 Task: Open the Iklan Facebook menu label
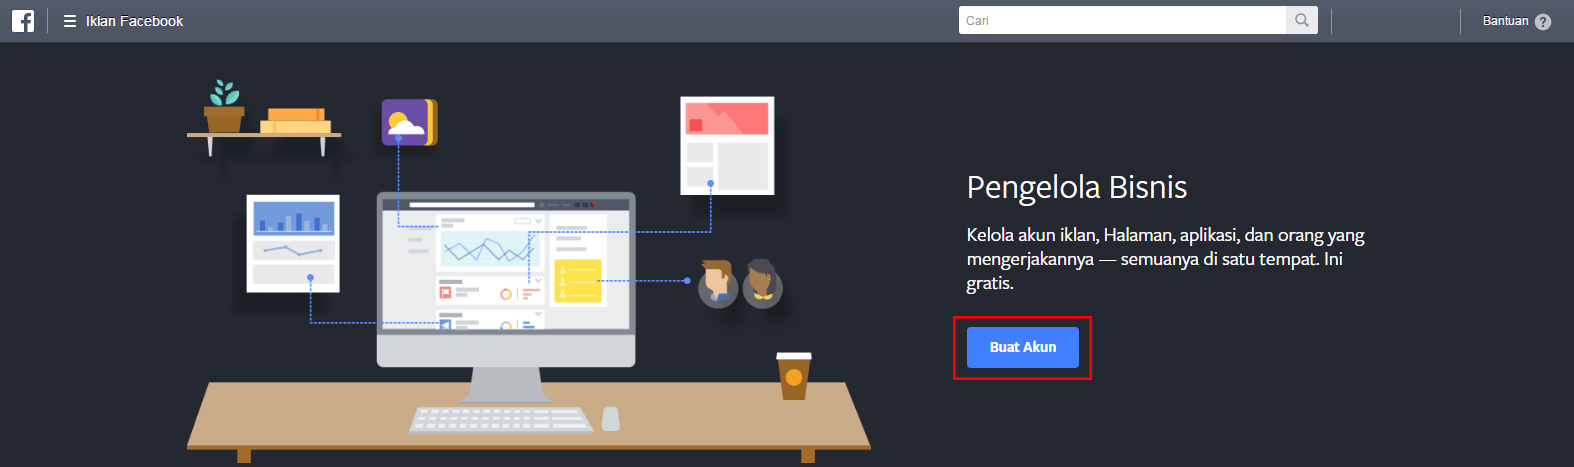click(134, 21)
